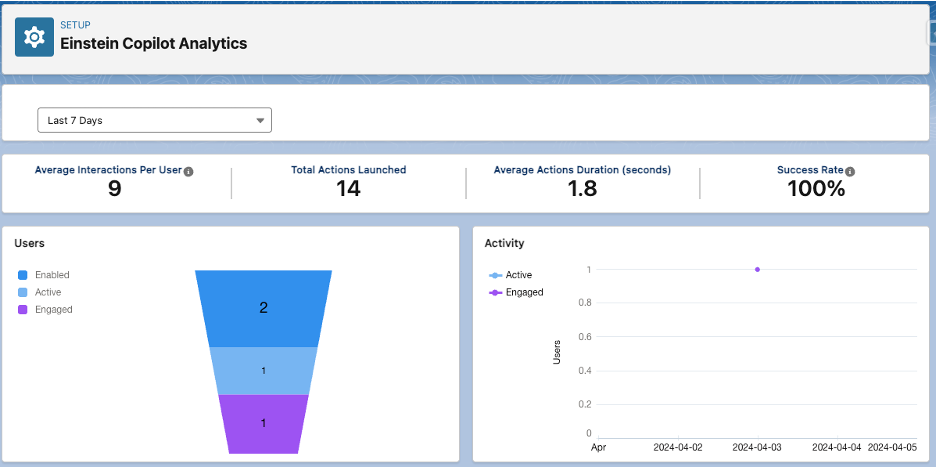Viewport: 936px width, 468px height.
Task: Click the Average Actions Duration value 1.8
Action: click(x=582, y=189)
